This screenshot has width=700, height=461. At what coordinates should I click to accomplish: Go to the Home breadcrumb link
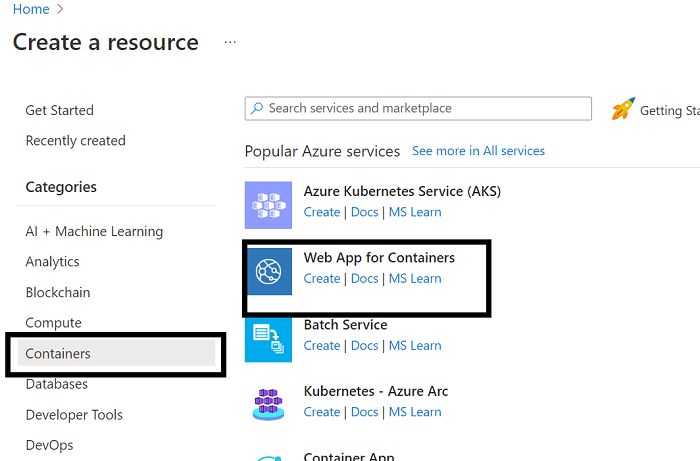pyautogui.click(x=31, y=9)
